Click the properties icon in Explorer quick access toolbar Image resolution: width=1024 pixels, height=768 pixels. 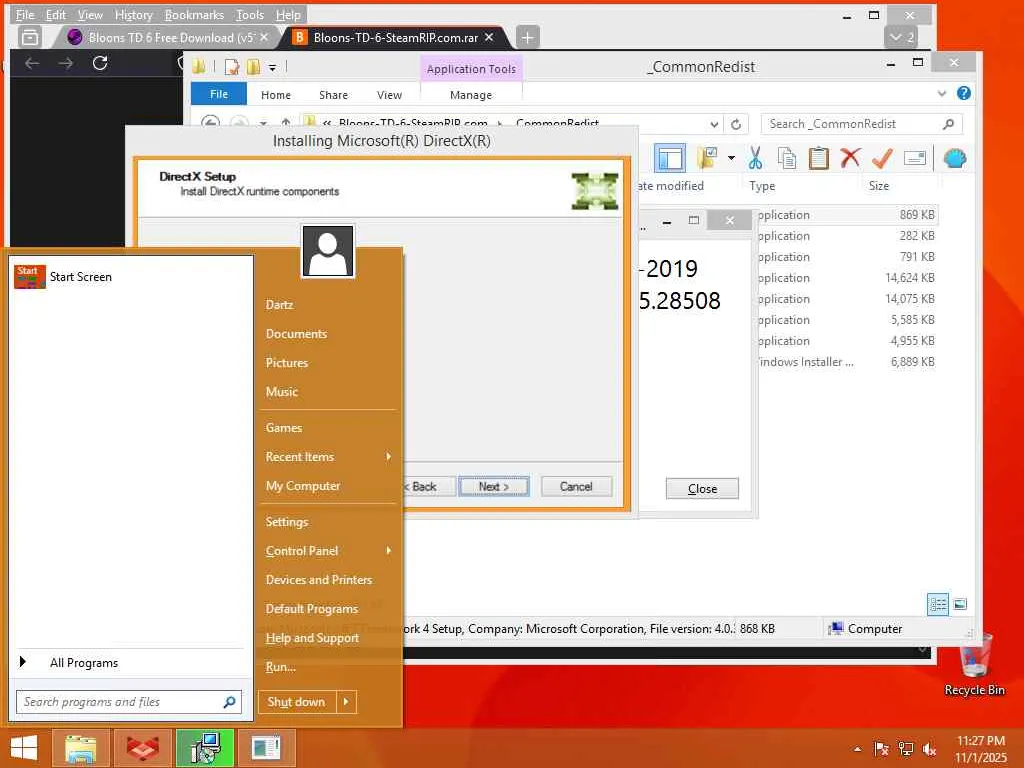coord(232,67)
